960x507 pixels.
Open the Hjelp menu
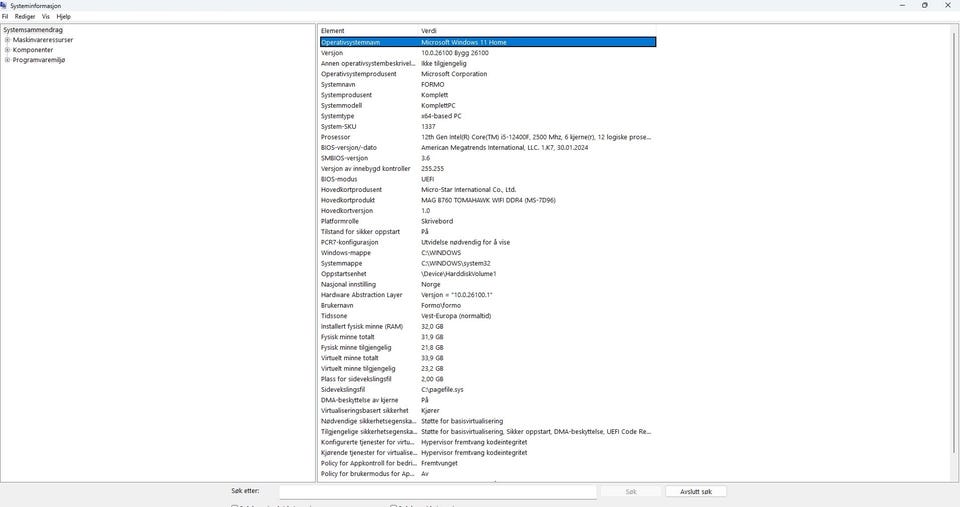[x=64, y=17]
